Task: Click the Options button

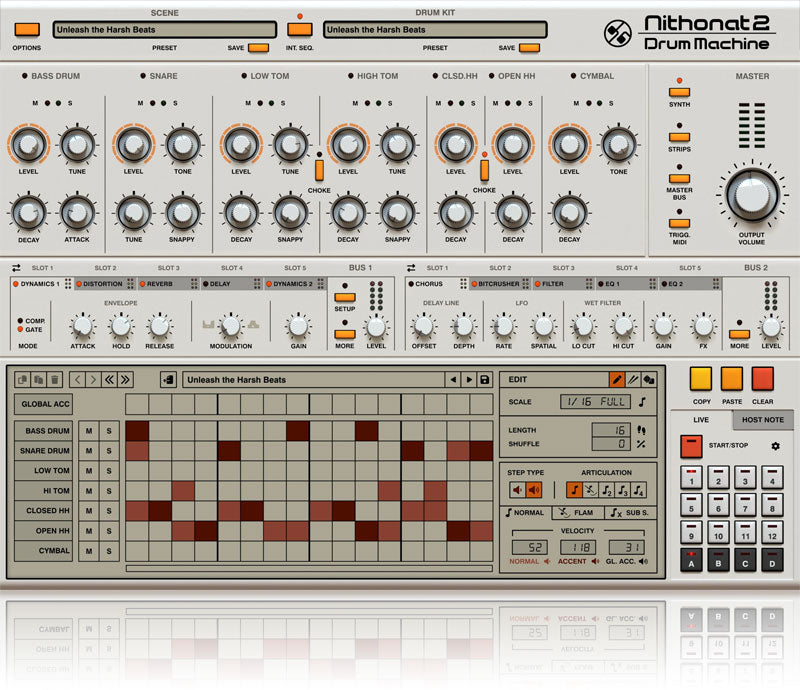Action: [27, 30]
